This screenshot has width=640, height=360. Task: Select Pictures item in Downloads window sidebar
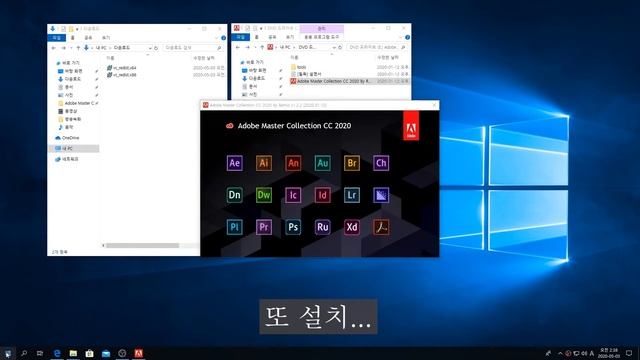(x=66, y=95)
